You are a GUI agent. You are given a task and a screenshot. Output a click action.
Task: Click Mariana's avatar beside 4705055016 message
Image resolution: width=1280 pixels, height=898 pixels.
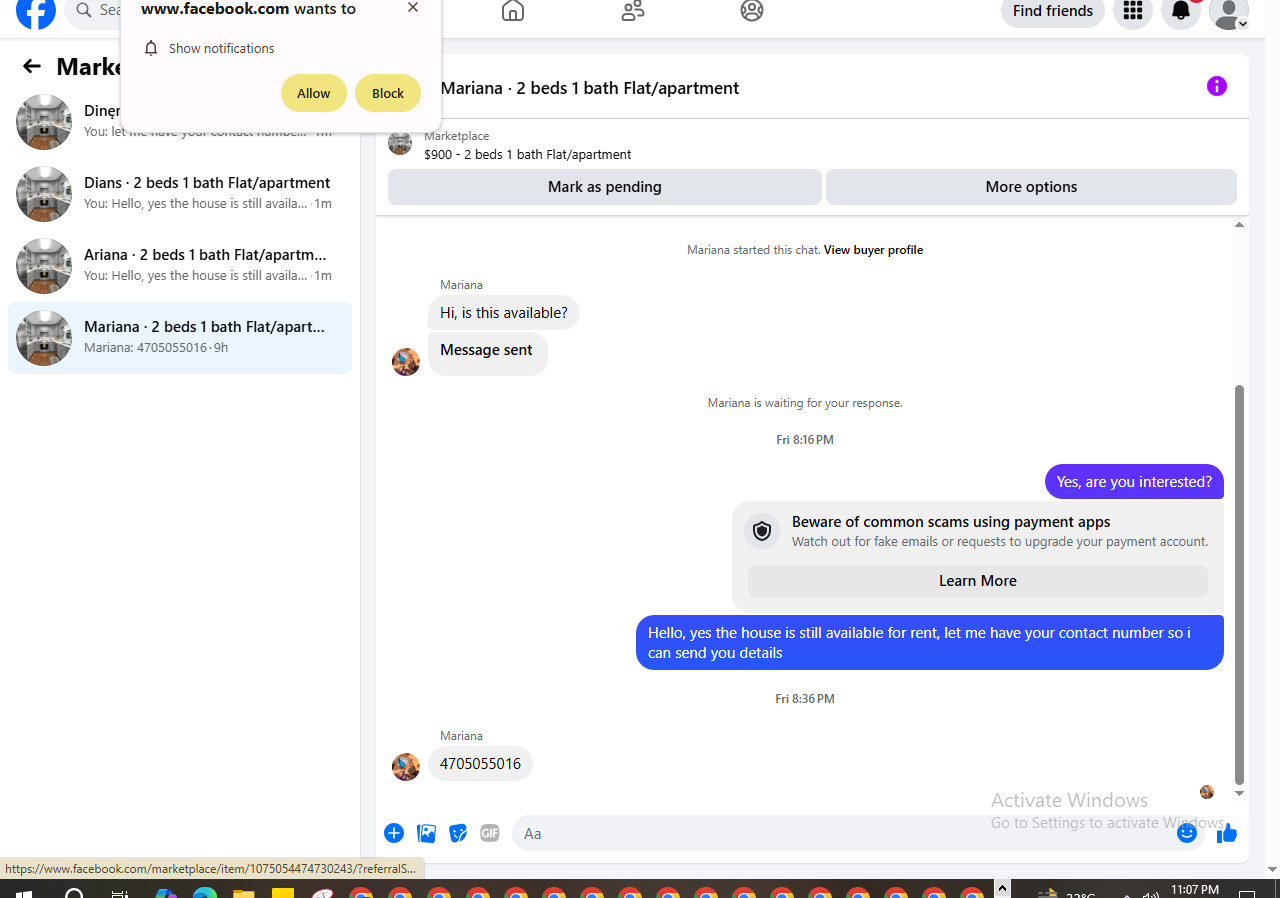406,767
